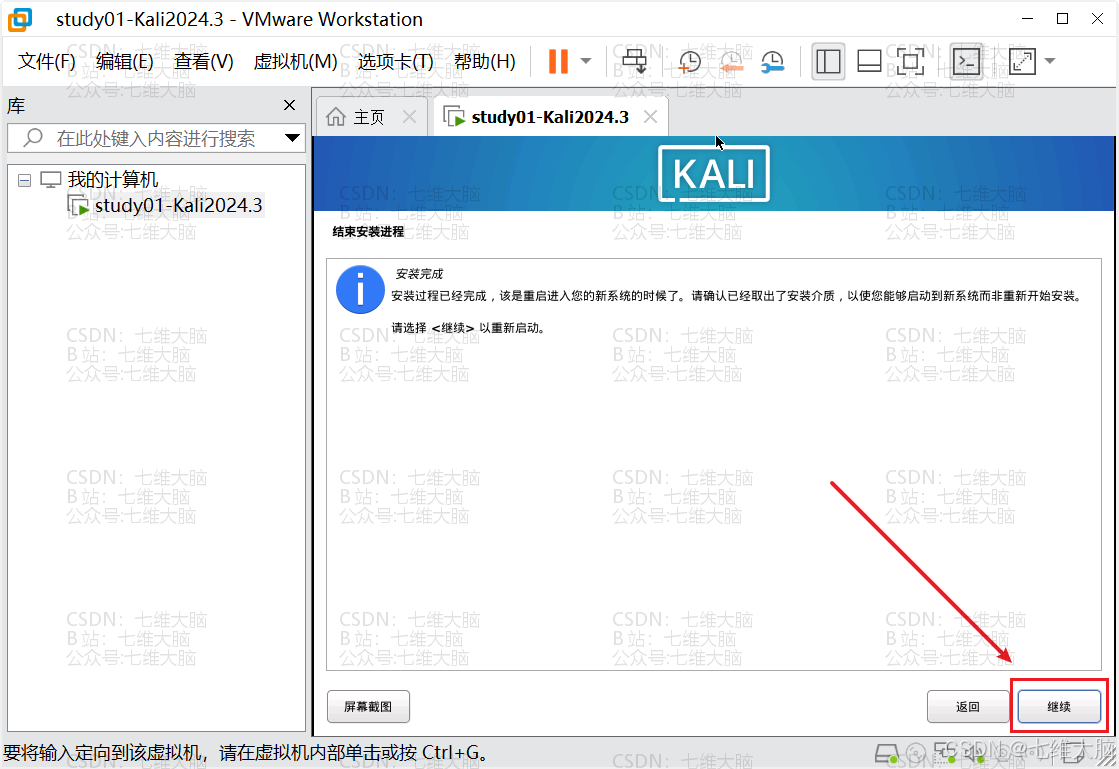Switch to the study01-Kali2024.3 tab

(550, 118)
